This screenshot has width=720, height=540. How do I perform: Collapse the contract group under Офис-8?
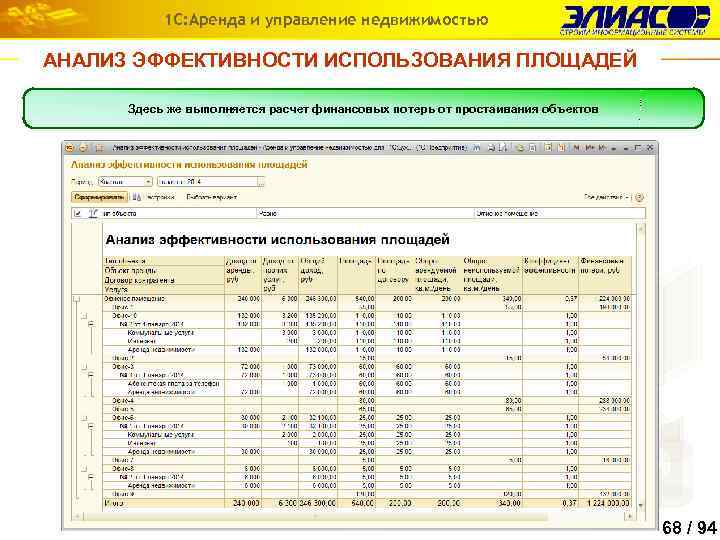point(91,477)
